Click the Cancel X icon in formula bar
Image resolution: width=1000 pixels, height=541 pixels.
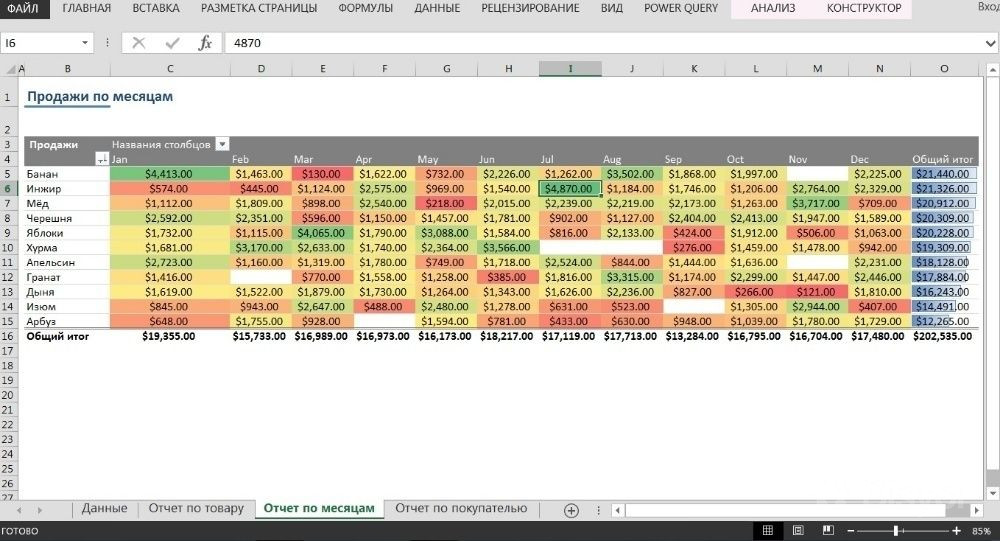139,43
